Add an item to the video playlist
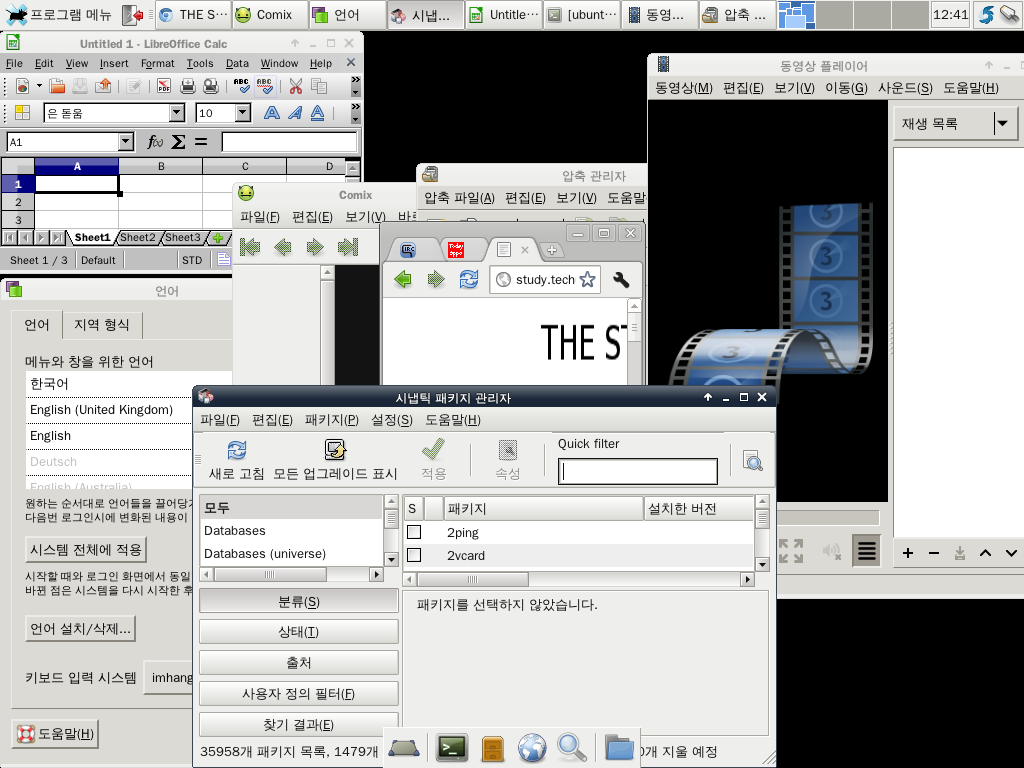 908,553
